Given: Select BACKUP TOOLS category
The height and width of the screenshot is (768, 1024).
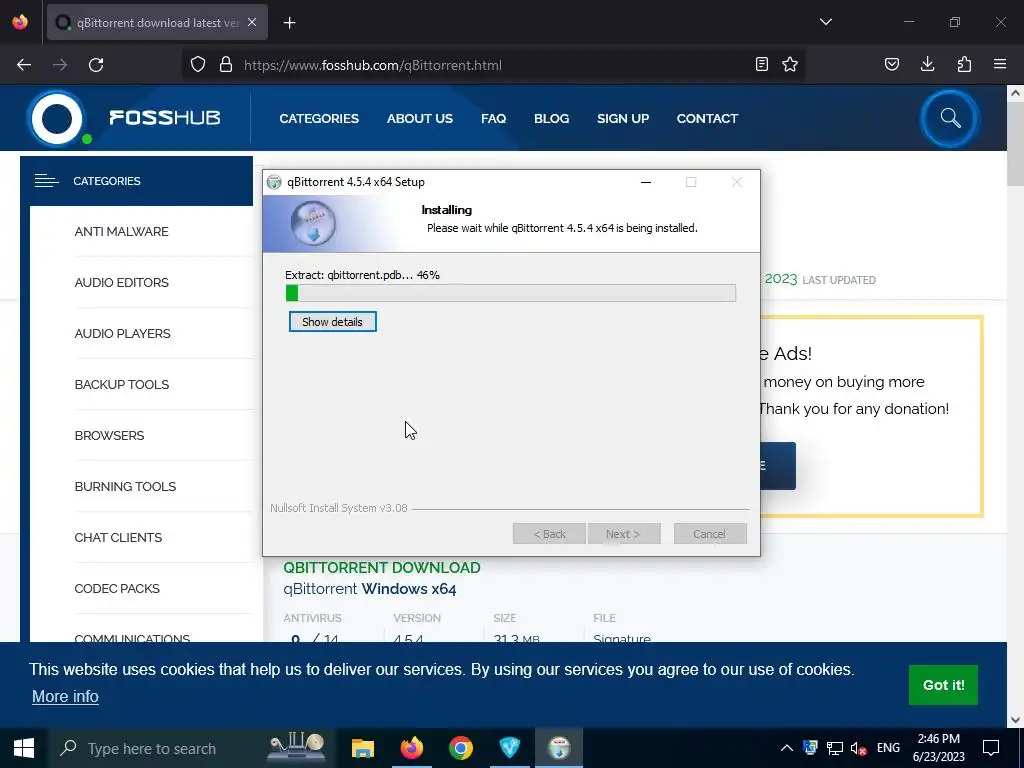Looking at the screenshot, I should (x=121, y=385).
